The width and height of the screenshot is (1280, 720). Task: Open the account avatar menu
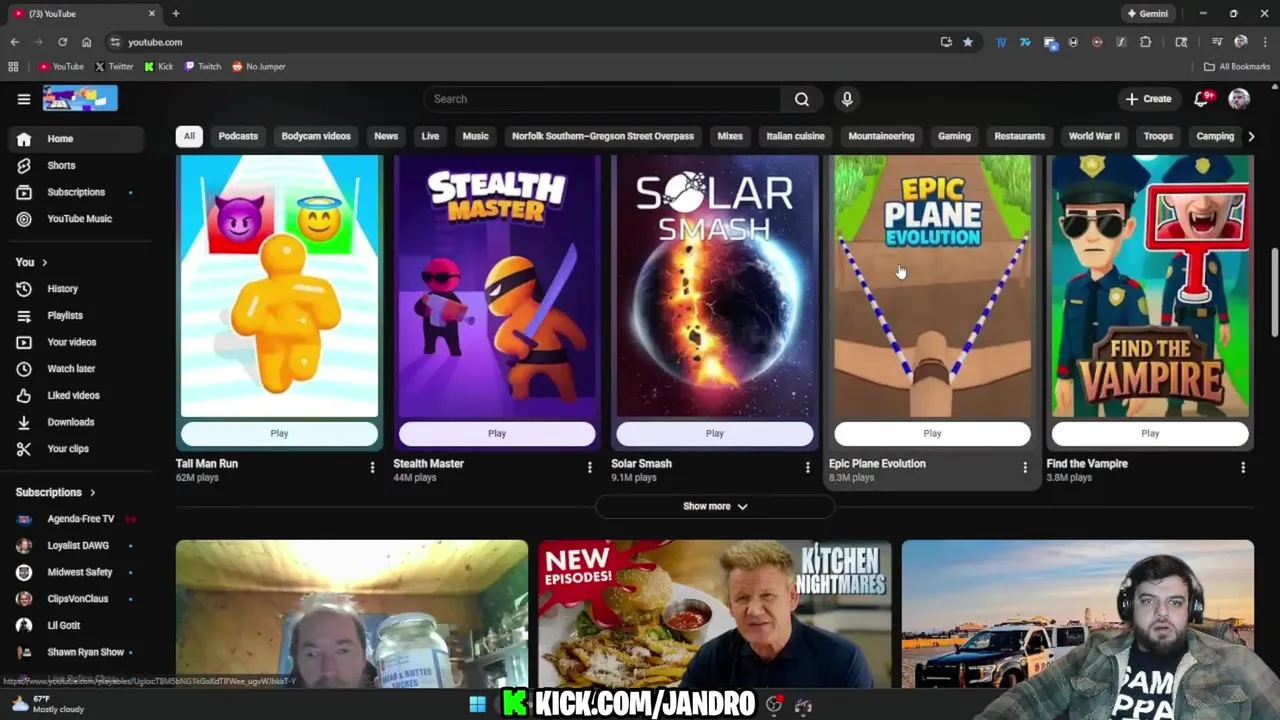coord(1239,98)
